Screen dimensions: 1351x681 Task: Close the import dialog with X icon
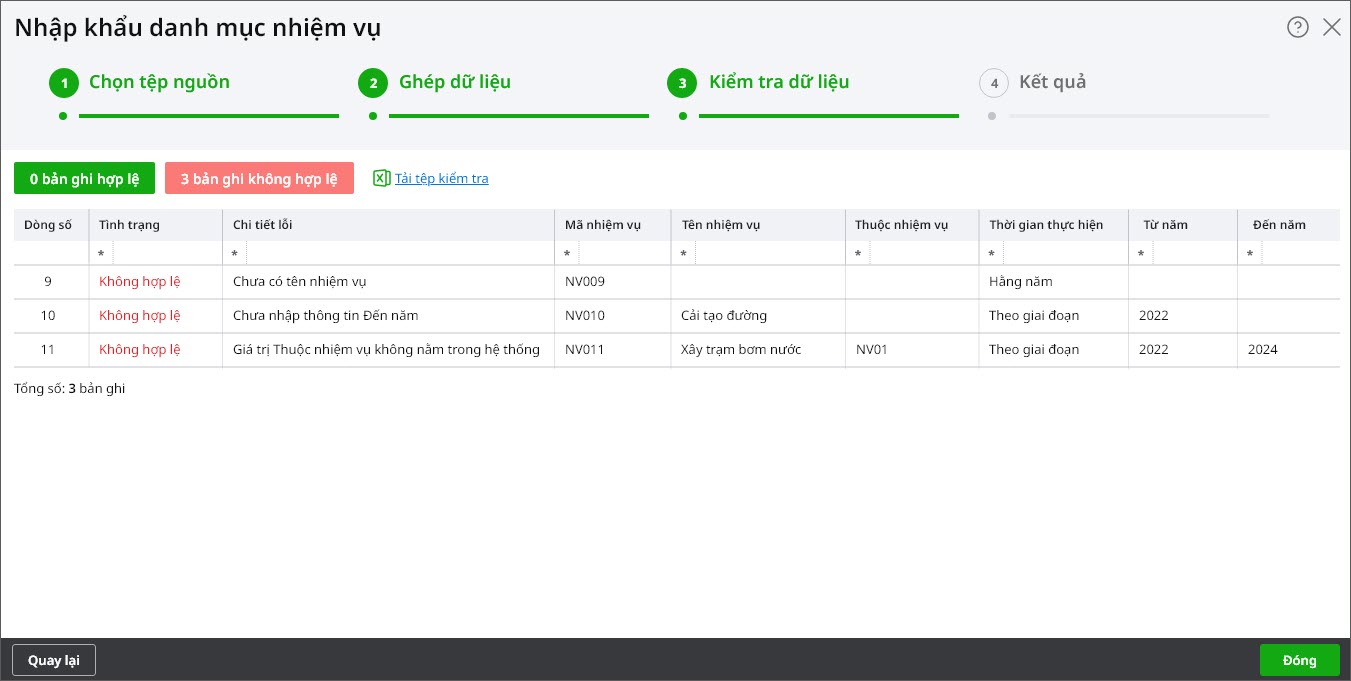(x=1331, y=27)
